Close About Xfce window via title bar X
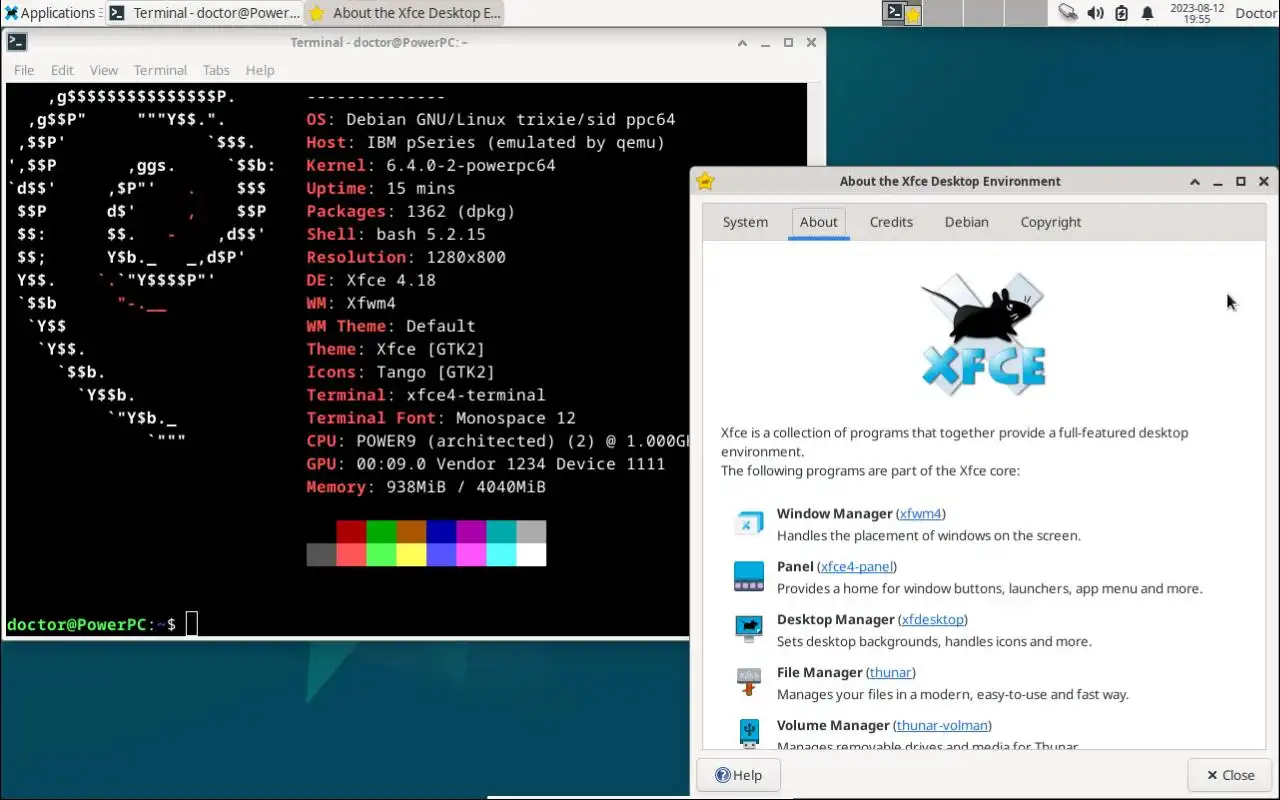1280x800 pixels. tap(1264, 181)
